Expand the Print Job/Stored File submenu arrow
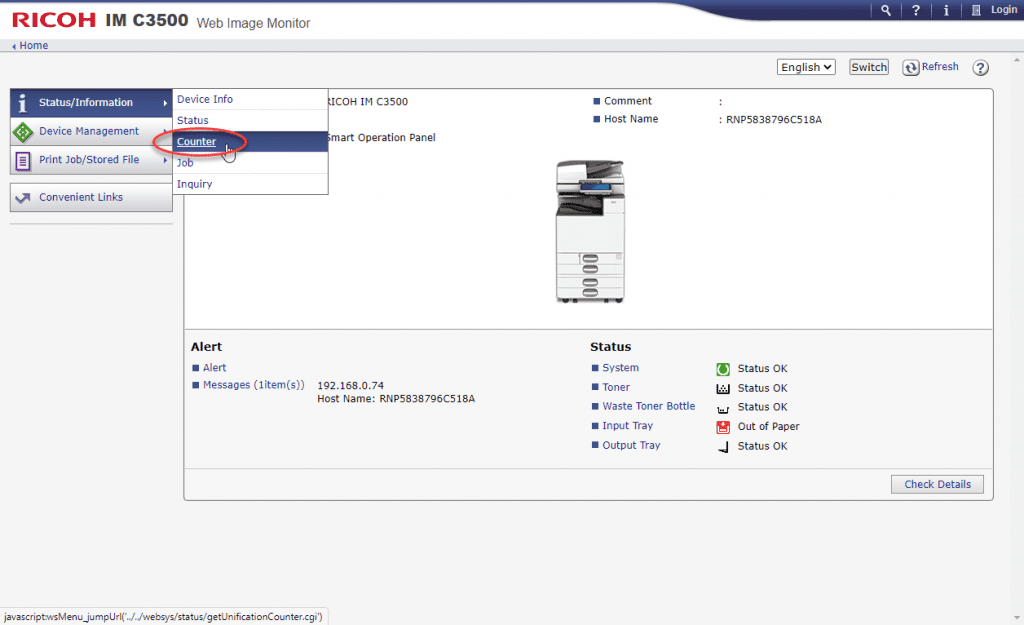1024x625 pixels. coord(165,160)
